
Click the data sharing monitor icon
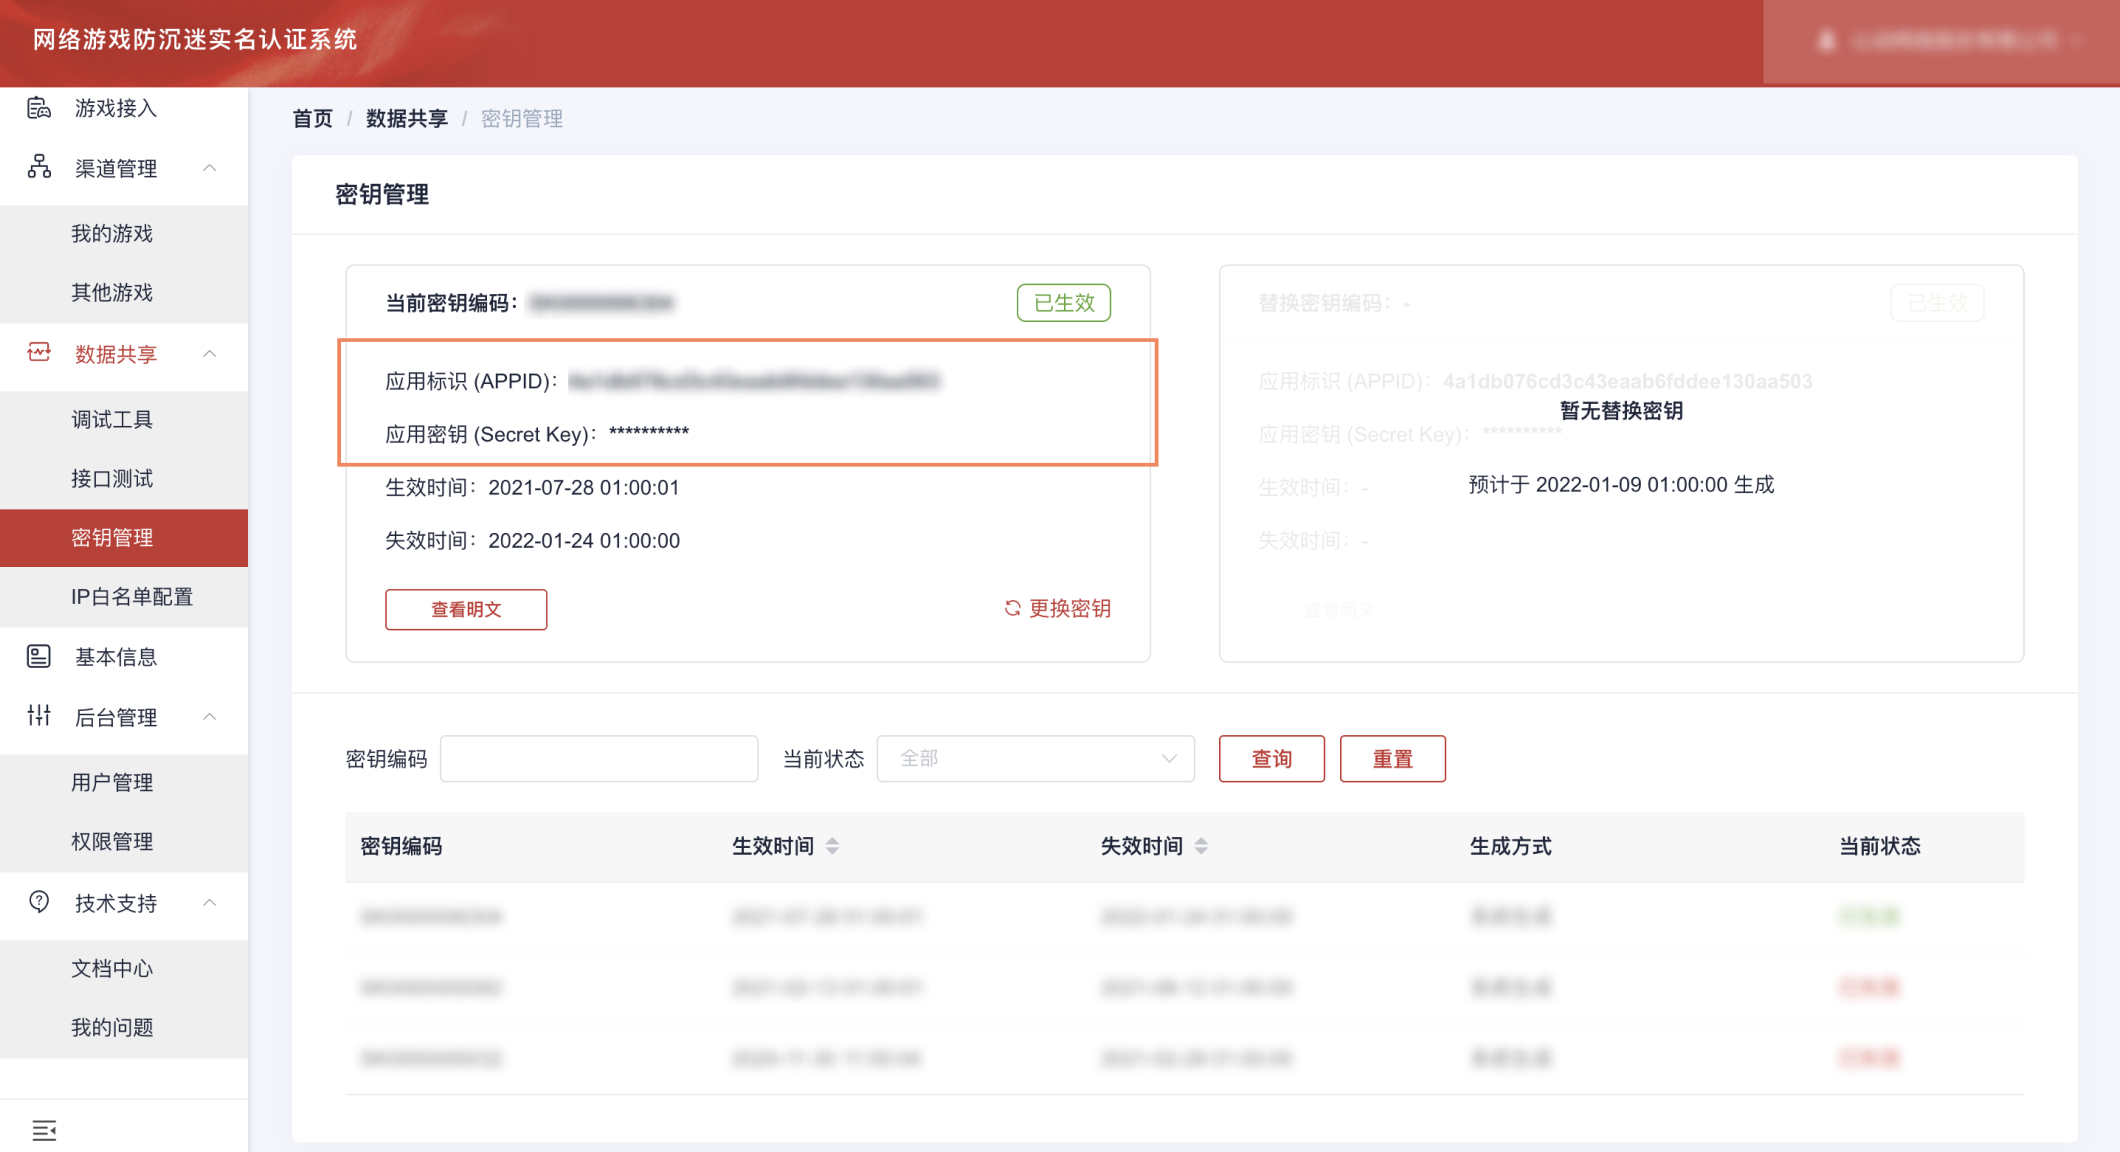coord(39,353)
